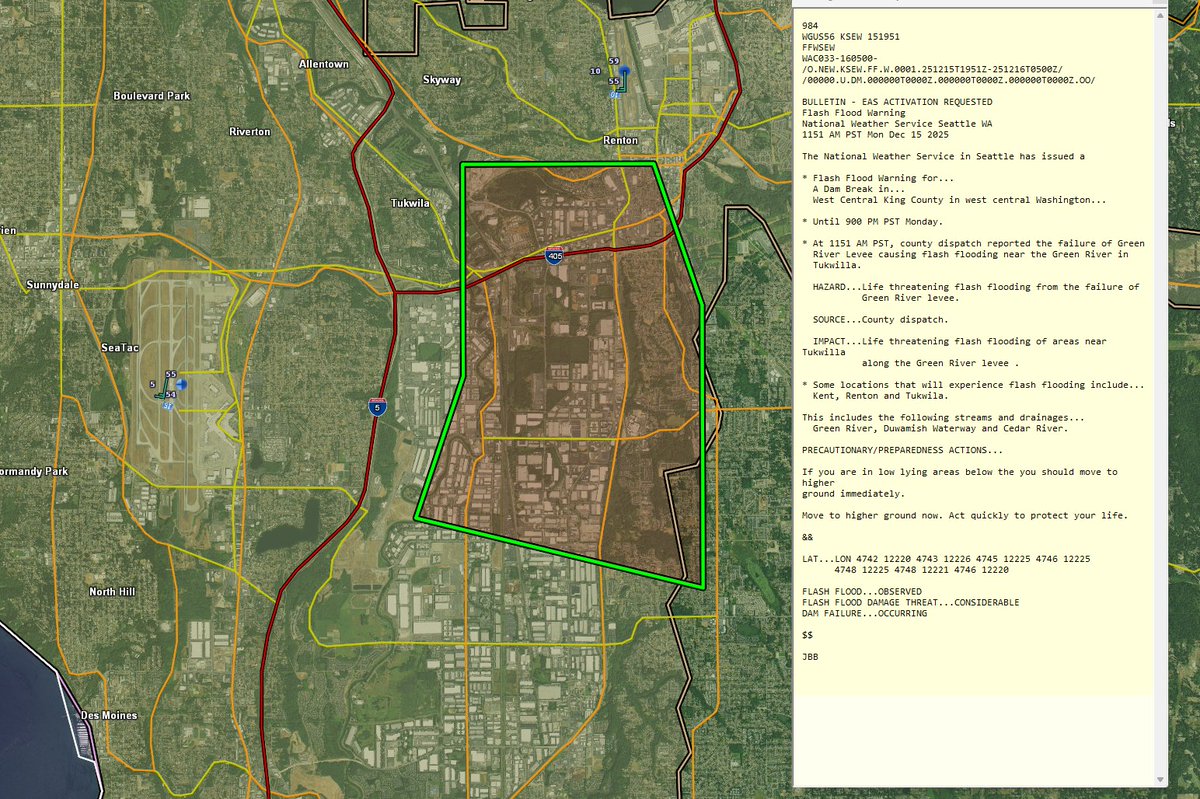The height and width of the screenshot is (799, 1200).
Task: Click the Skyway place label
Action: (x=442, y=79)
